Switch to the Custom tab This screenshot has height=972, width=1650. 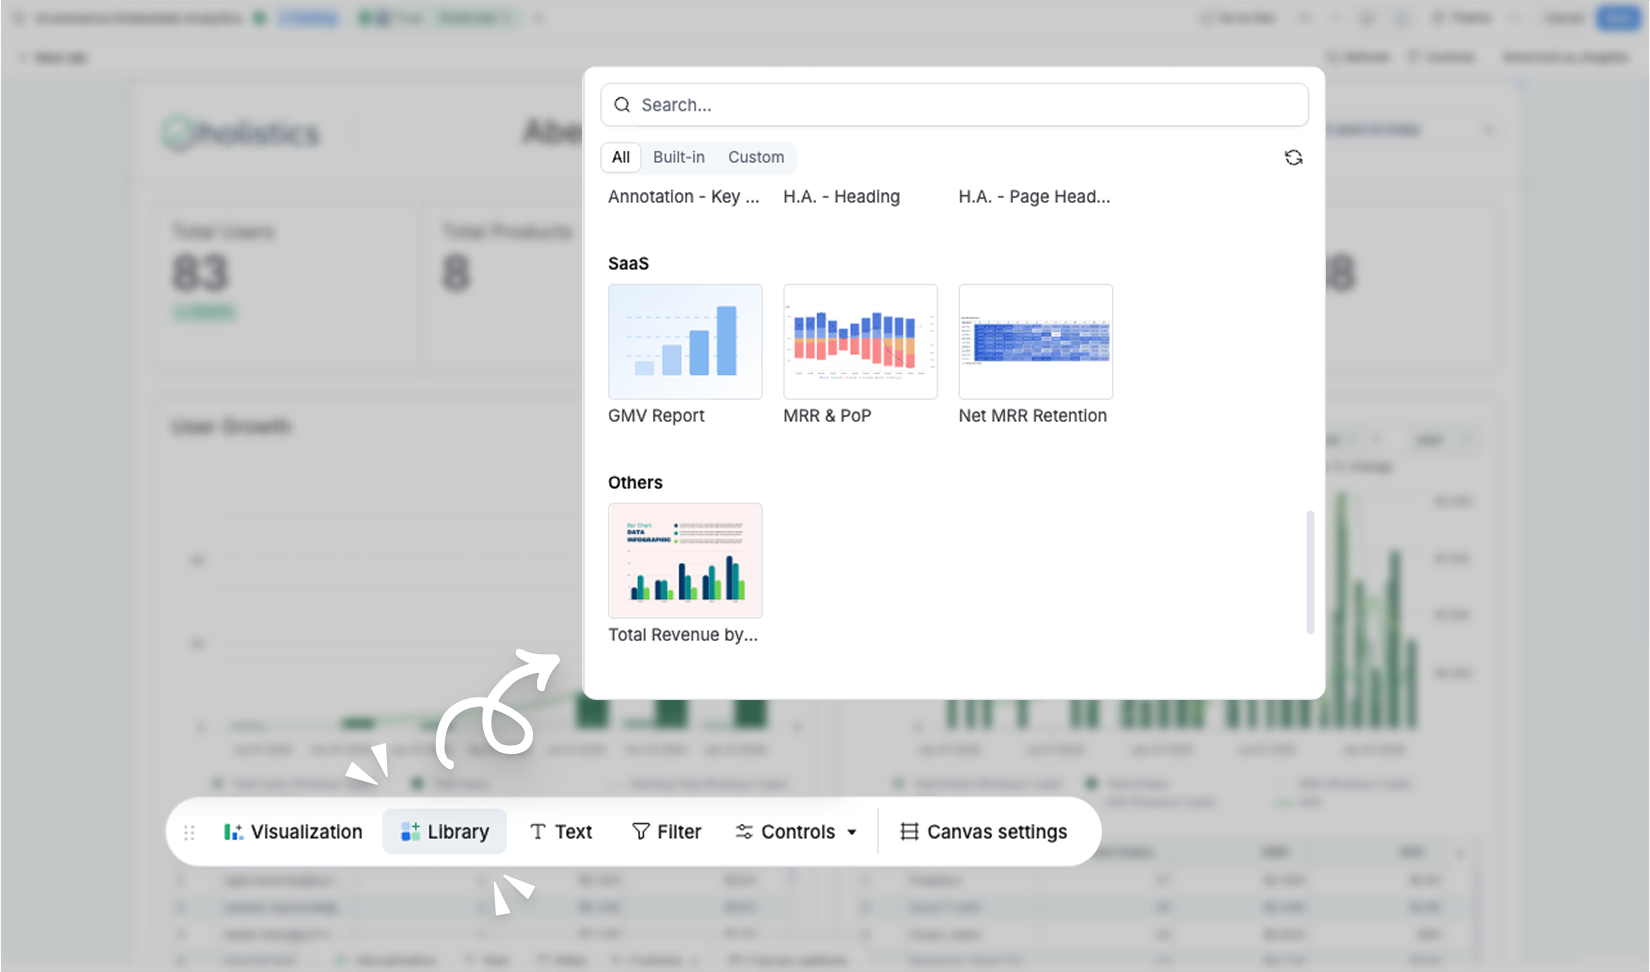[x=756, y=157]
